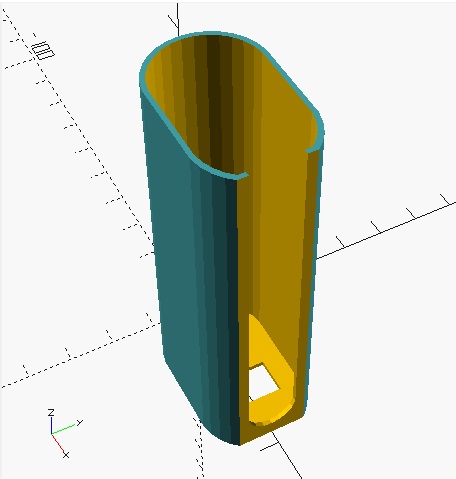The image size is (456, 479).
Task: Click the Z label on the axis indicator
Action: (51, 413)
